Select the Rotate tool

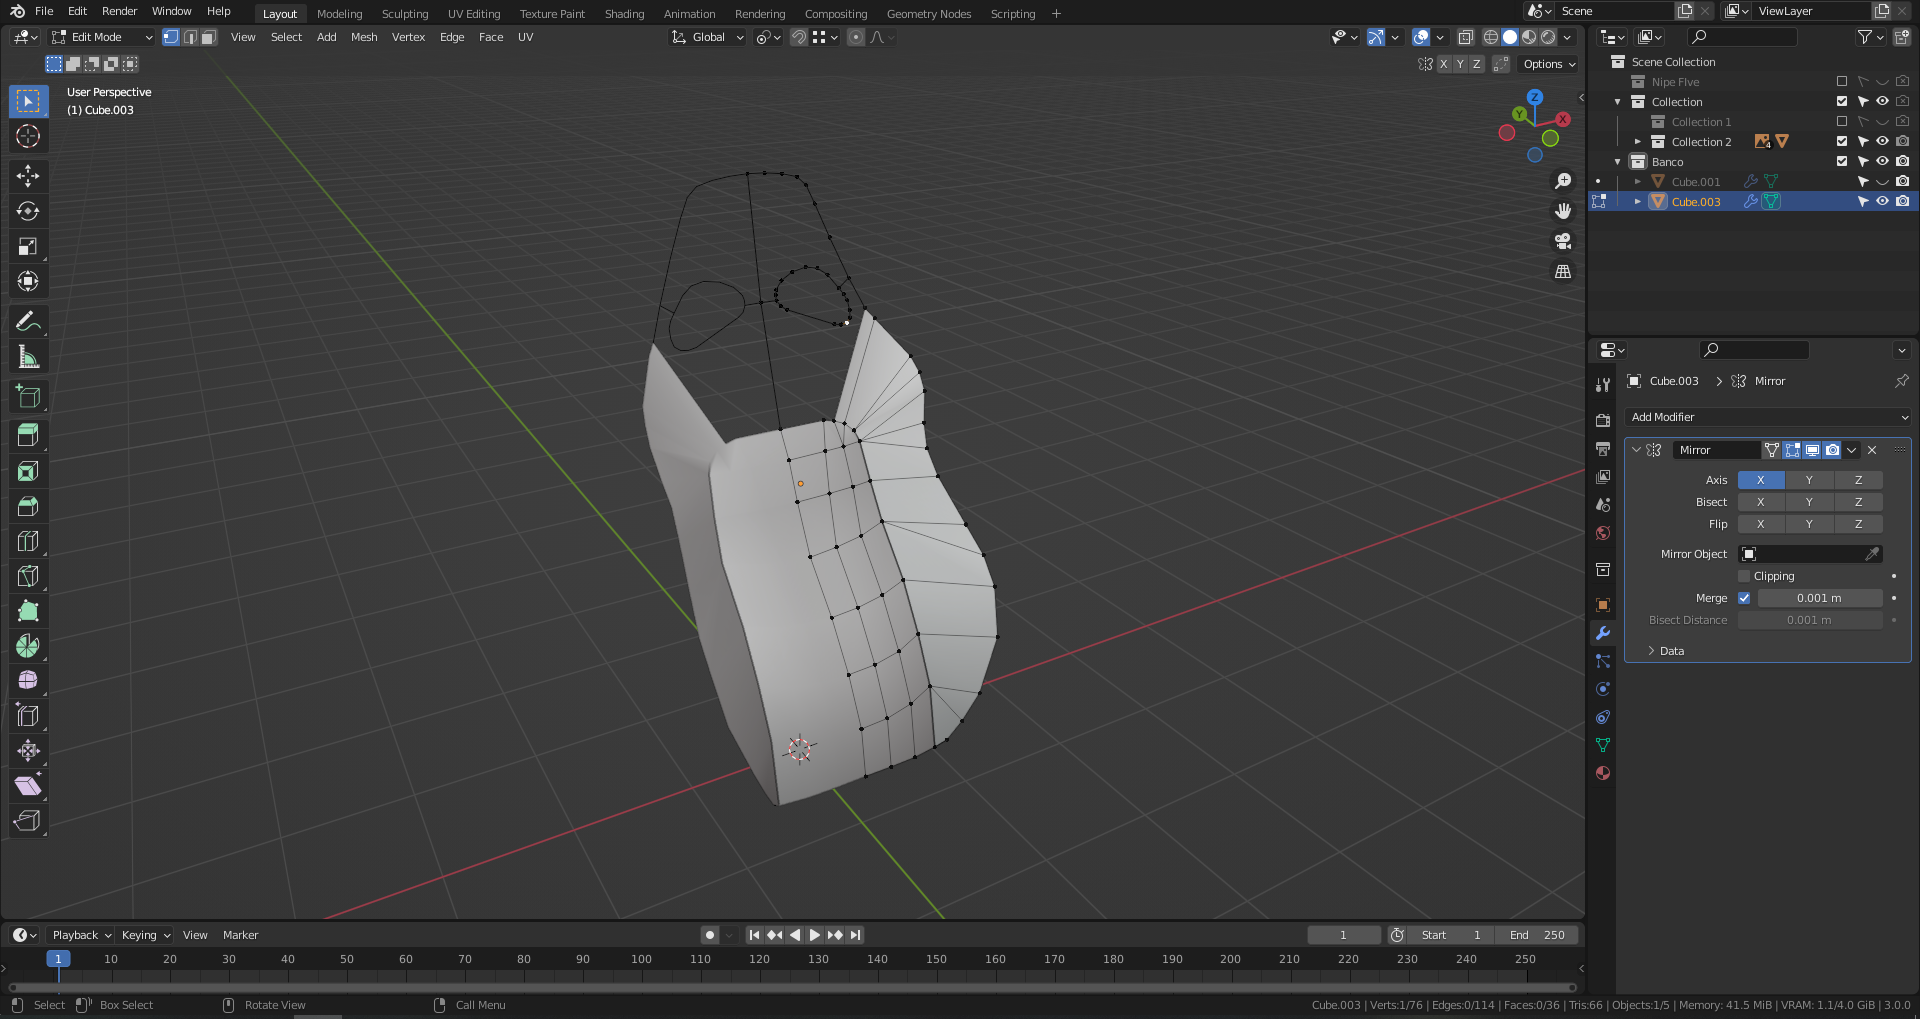tap(28, 211)
